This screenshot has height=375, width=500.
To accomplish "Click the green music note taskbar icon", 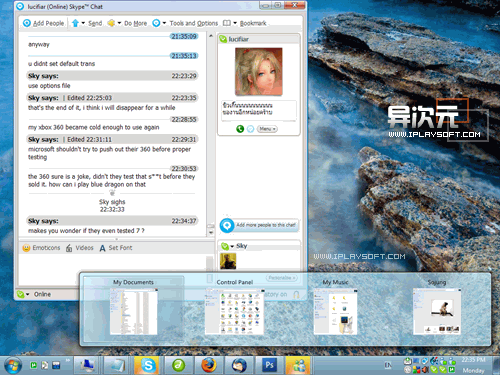I will pyautogui.click(x=178, y=366).
